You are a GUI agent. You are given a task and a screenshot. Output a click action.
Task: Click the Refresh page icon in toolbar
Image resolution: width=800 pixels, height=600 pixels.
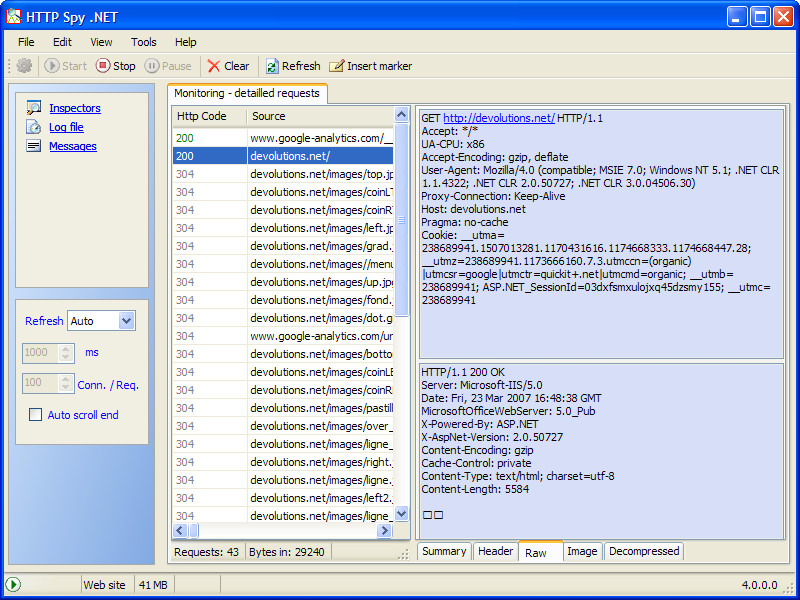272,66
